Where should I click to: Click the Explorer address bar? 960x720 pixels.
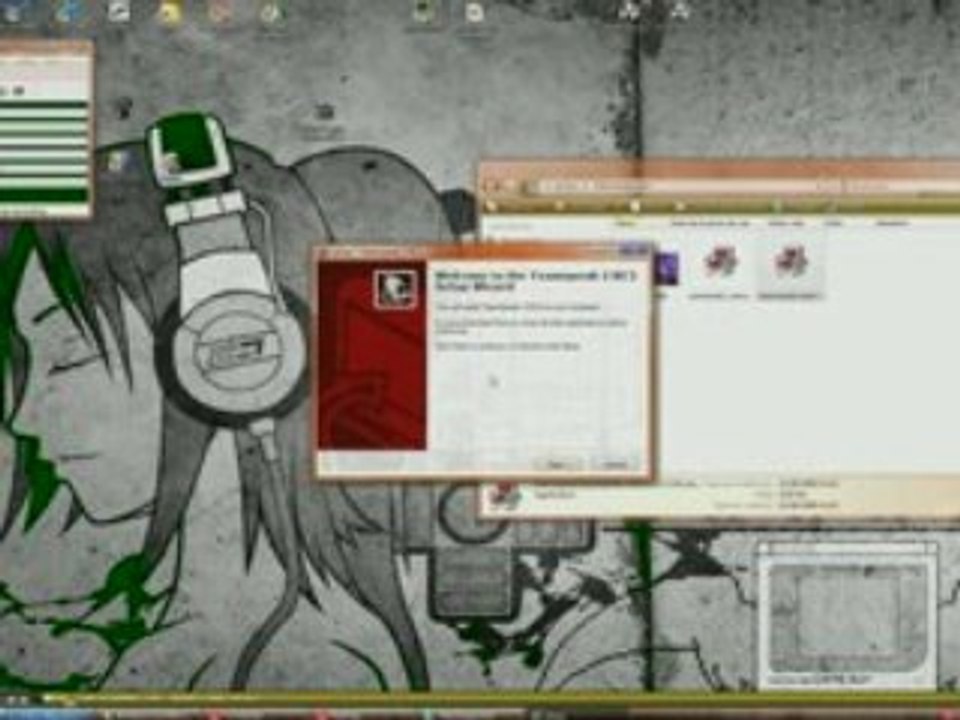pyautogui.click(x=673, y=186)
